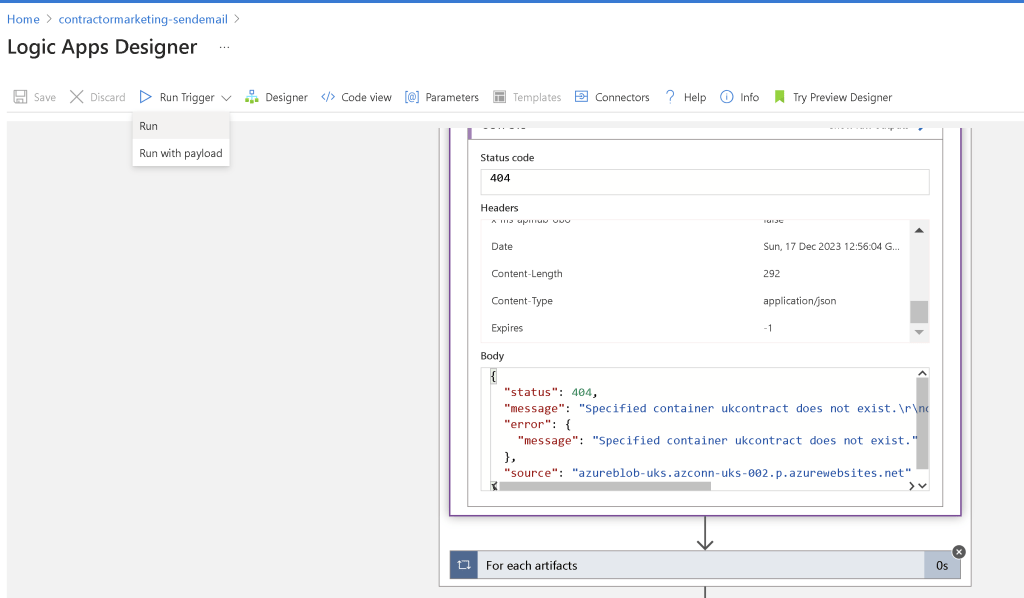Expand the Run Trigger dropdown chevron
Image resolution: width=1024 pixels, height=598 pixels.
tap(227, 98)
